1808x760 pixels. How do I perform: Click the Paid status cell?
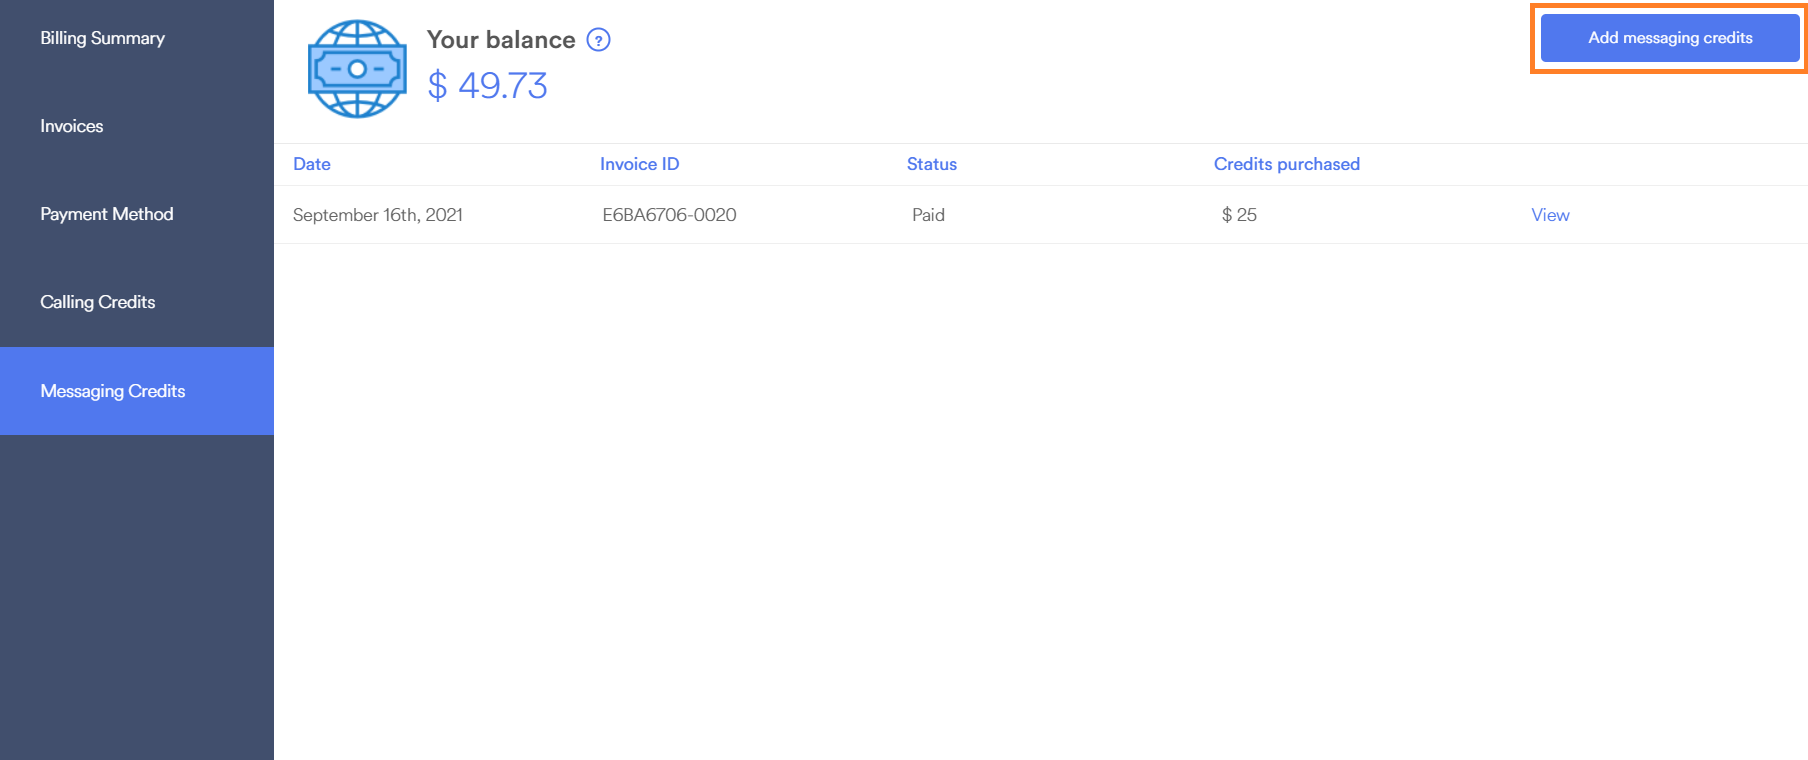pos(928,215)
